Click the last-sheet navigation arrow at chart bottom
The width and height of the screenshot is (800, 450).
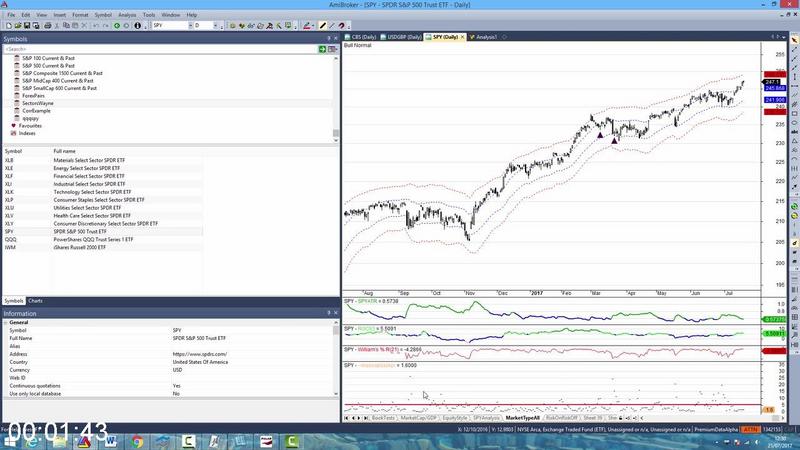click(x=365, y=418)
